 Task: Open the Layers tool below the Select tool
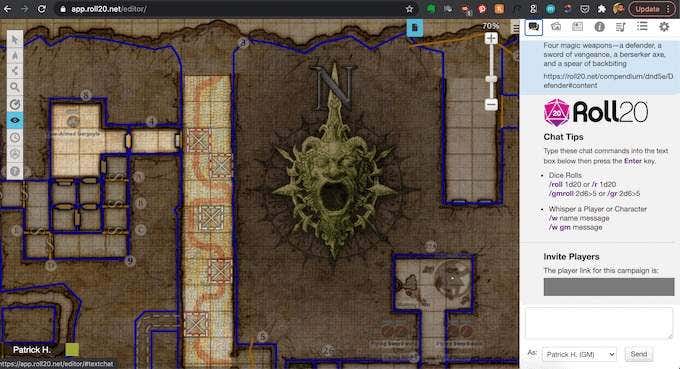tap(15, 56)
